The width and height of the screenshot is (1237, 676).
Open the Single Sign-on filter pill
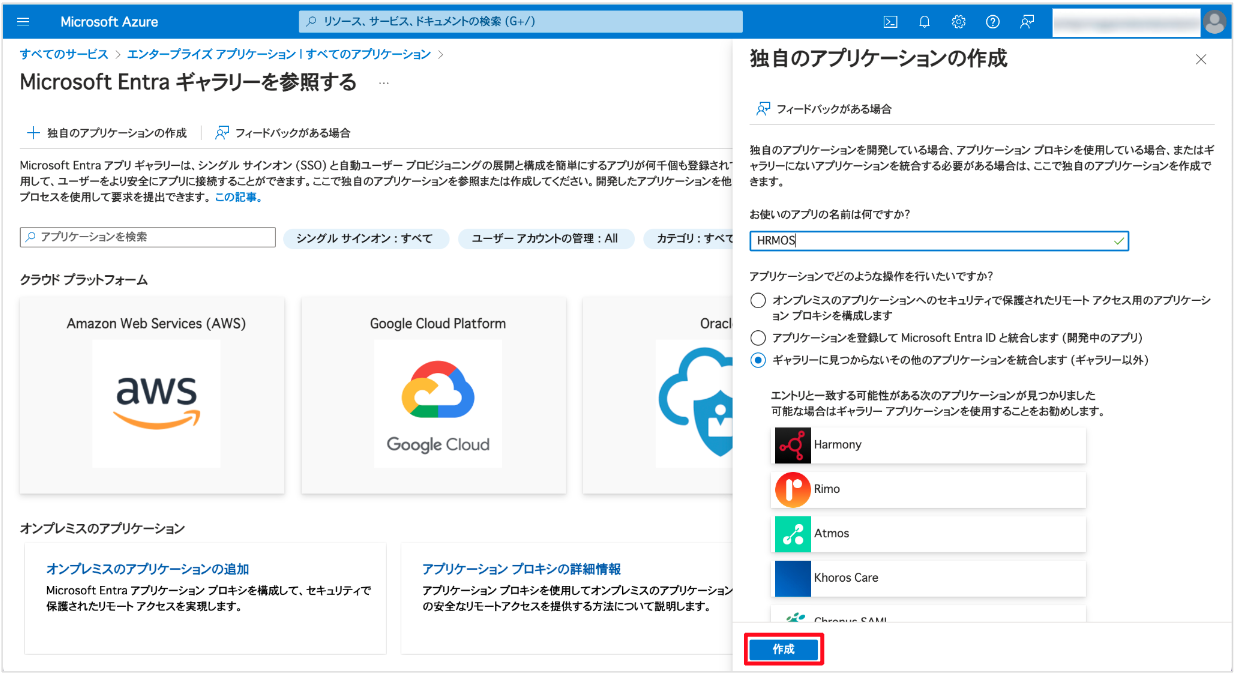pos(365,239)
